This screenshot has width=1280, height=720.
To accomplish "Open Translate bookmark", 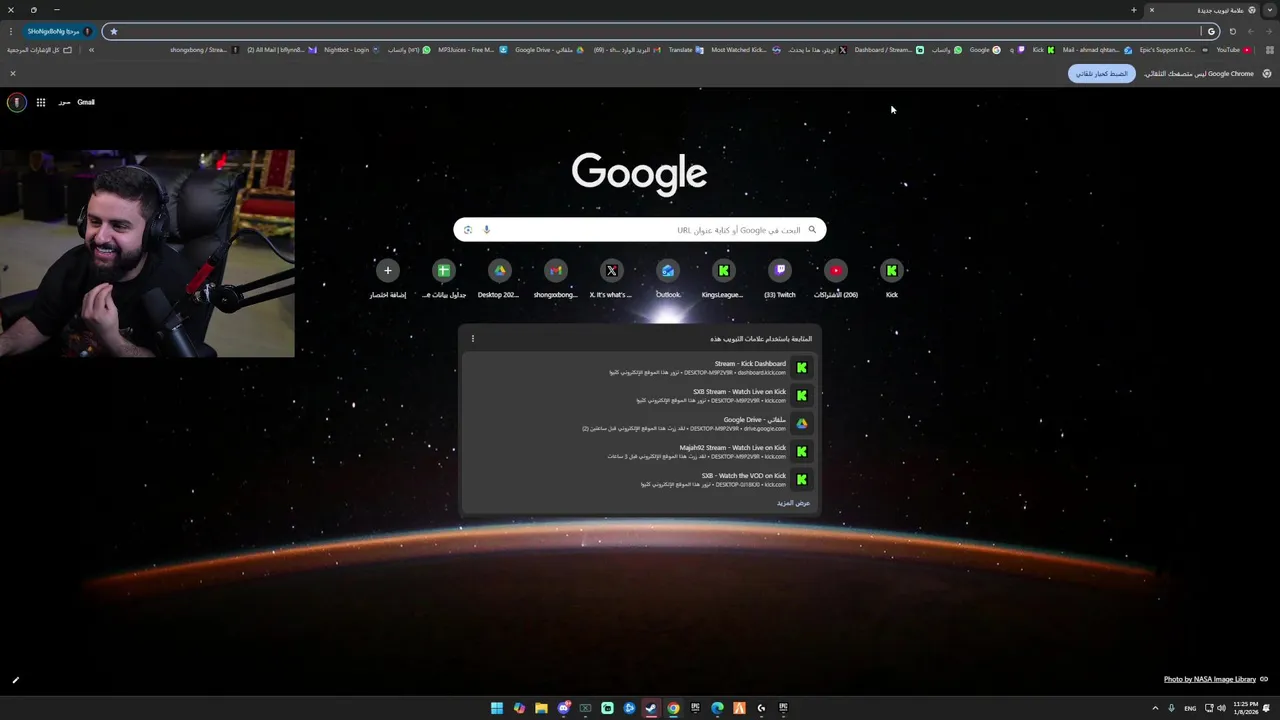I will (685, 50).
